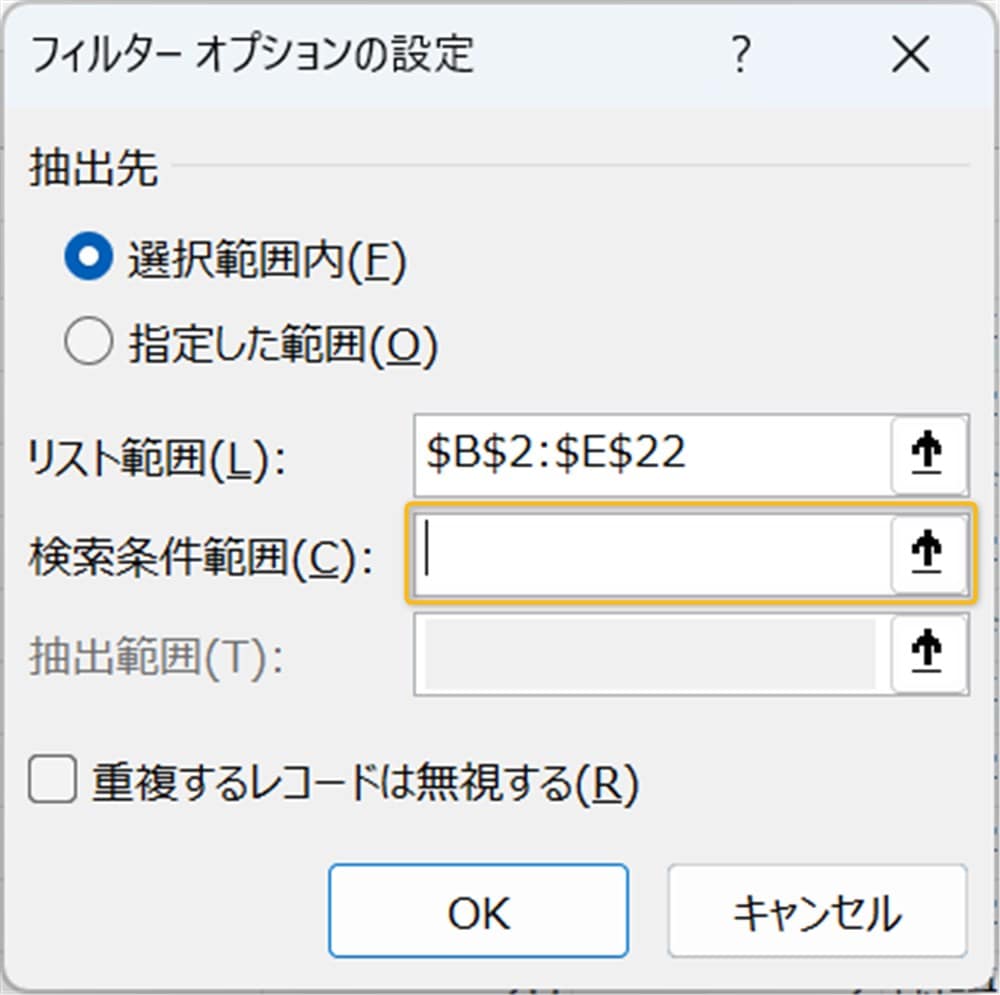This screenshot has height=995, width=1000.
Task: Dismiss the dialog with the X
Action: pos(910,55)
